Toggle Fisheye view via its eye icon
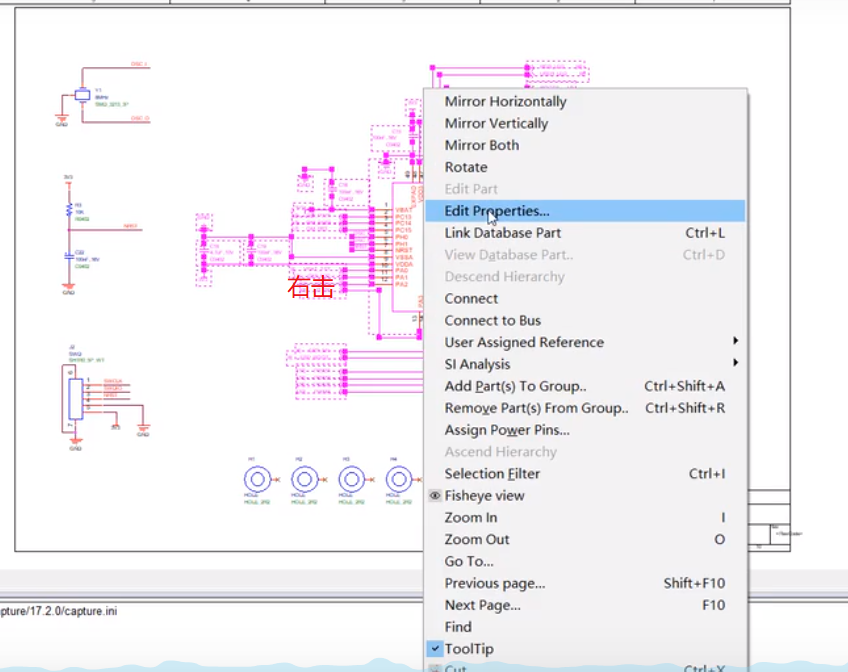The image size is (848, 672). (435, 495)
